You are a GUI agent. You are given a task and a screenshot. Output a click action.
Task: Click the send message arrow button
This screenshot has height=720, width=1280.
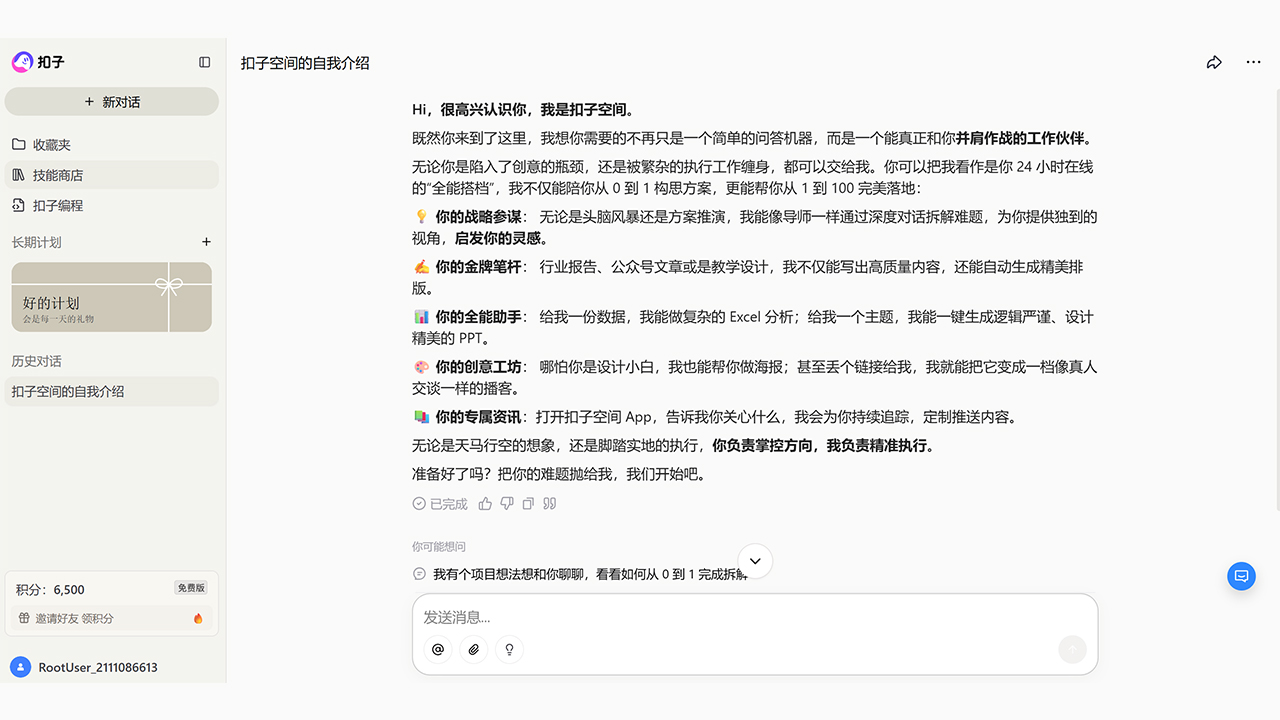coord(1072,650)
